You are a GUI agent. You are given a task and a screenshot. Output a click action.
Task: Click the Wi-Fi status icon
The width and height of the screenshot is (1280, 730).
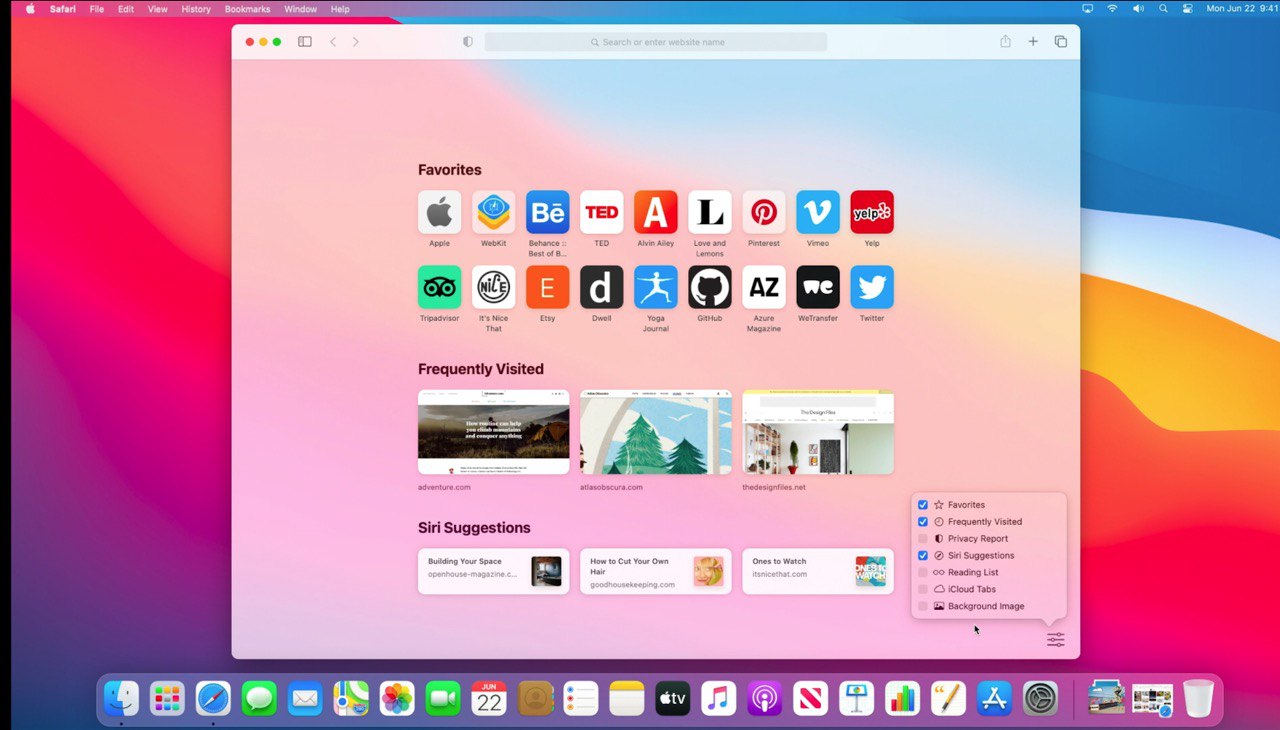coord(1112,9)
